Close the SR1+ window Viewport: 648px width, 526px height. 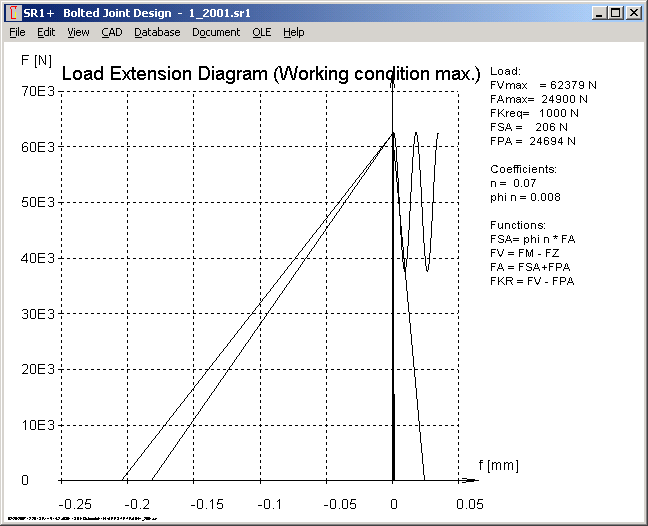(633, 13)
